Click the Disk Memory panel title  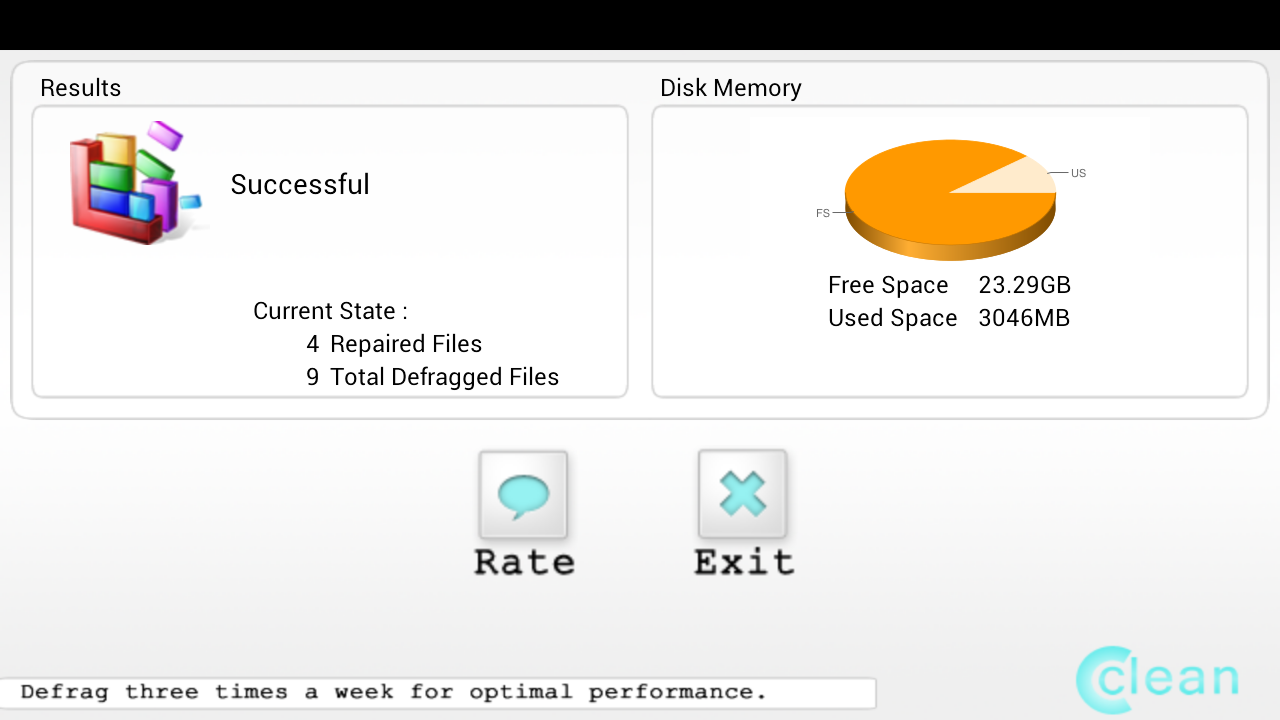coord(731,88)
